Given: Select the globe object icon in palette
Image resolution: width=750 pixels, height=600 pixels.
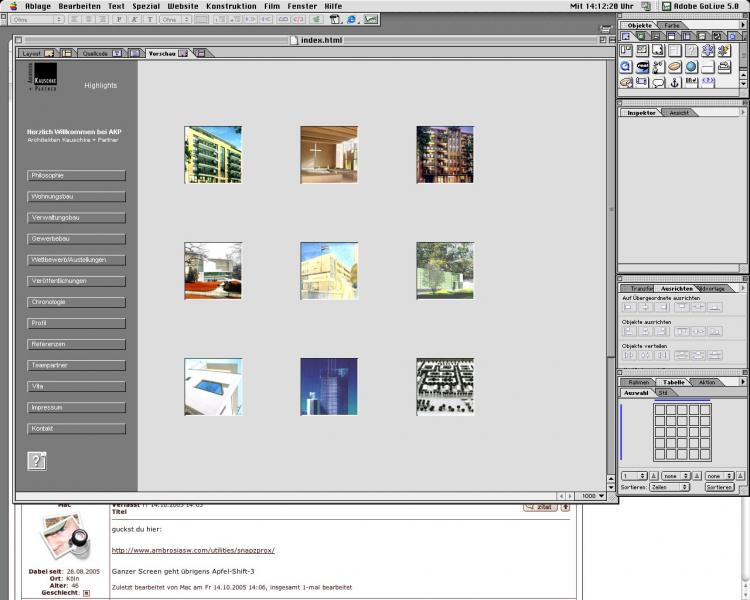Looking at the screenshot, I should pyautogui.click(x=691, y=67).
